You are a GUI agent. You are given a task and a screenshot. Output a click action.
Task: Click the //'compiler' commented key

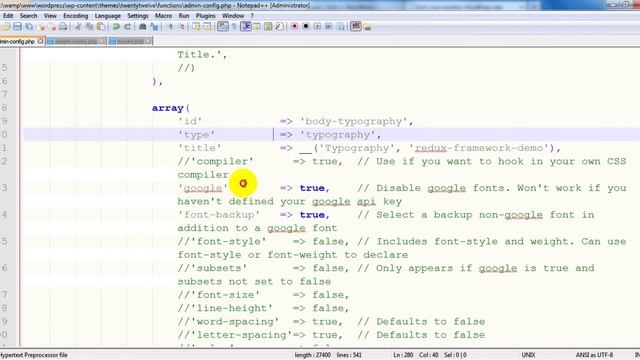click(216, 162)
